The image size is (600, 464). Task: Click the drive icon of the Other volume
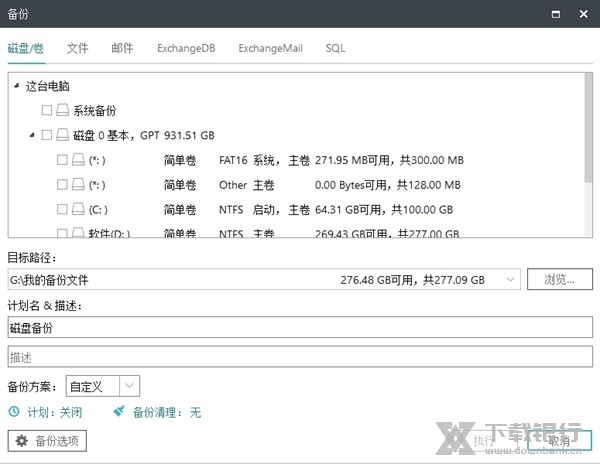[x=78, y=185]
